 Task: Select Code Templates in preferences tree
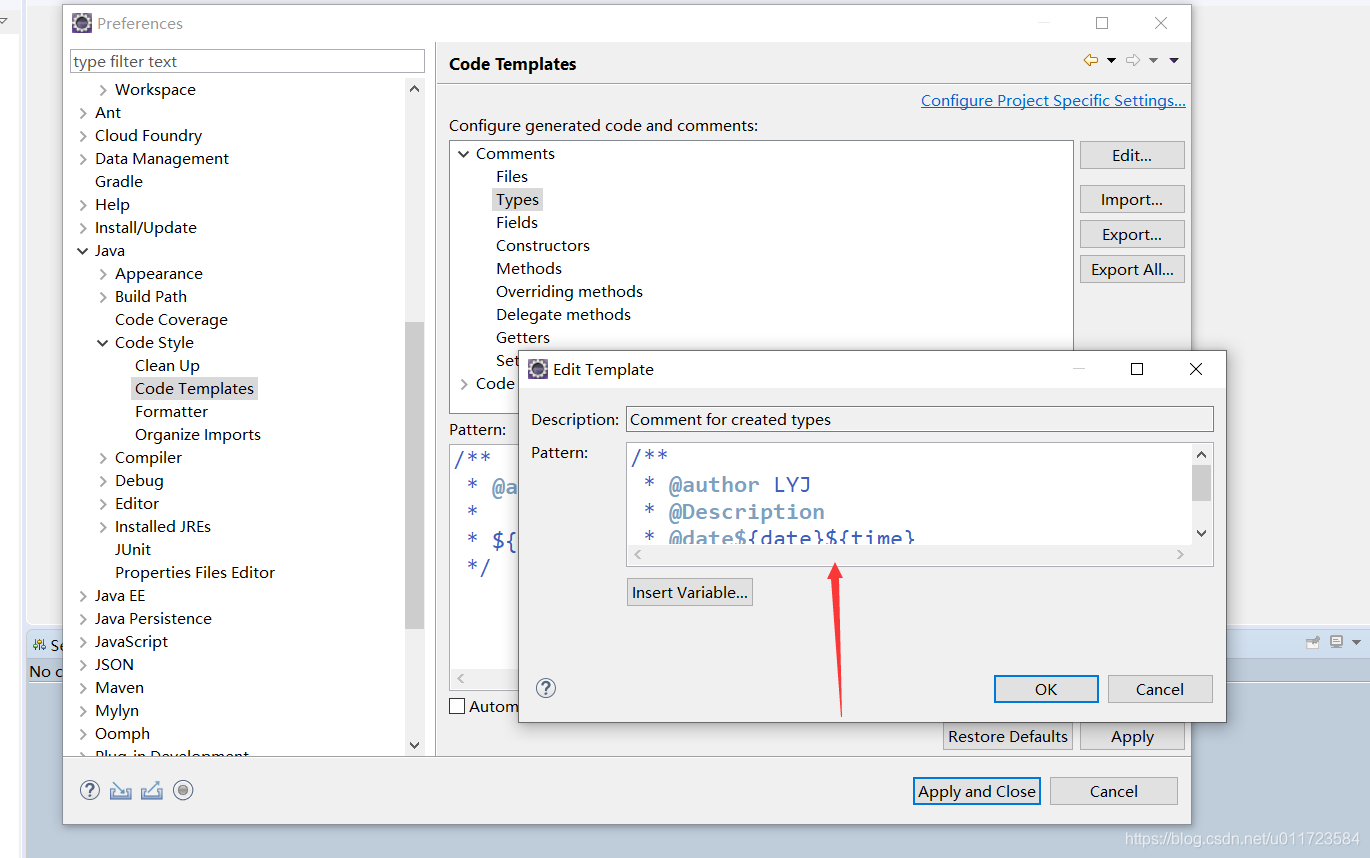(195, 389)
